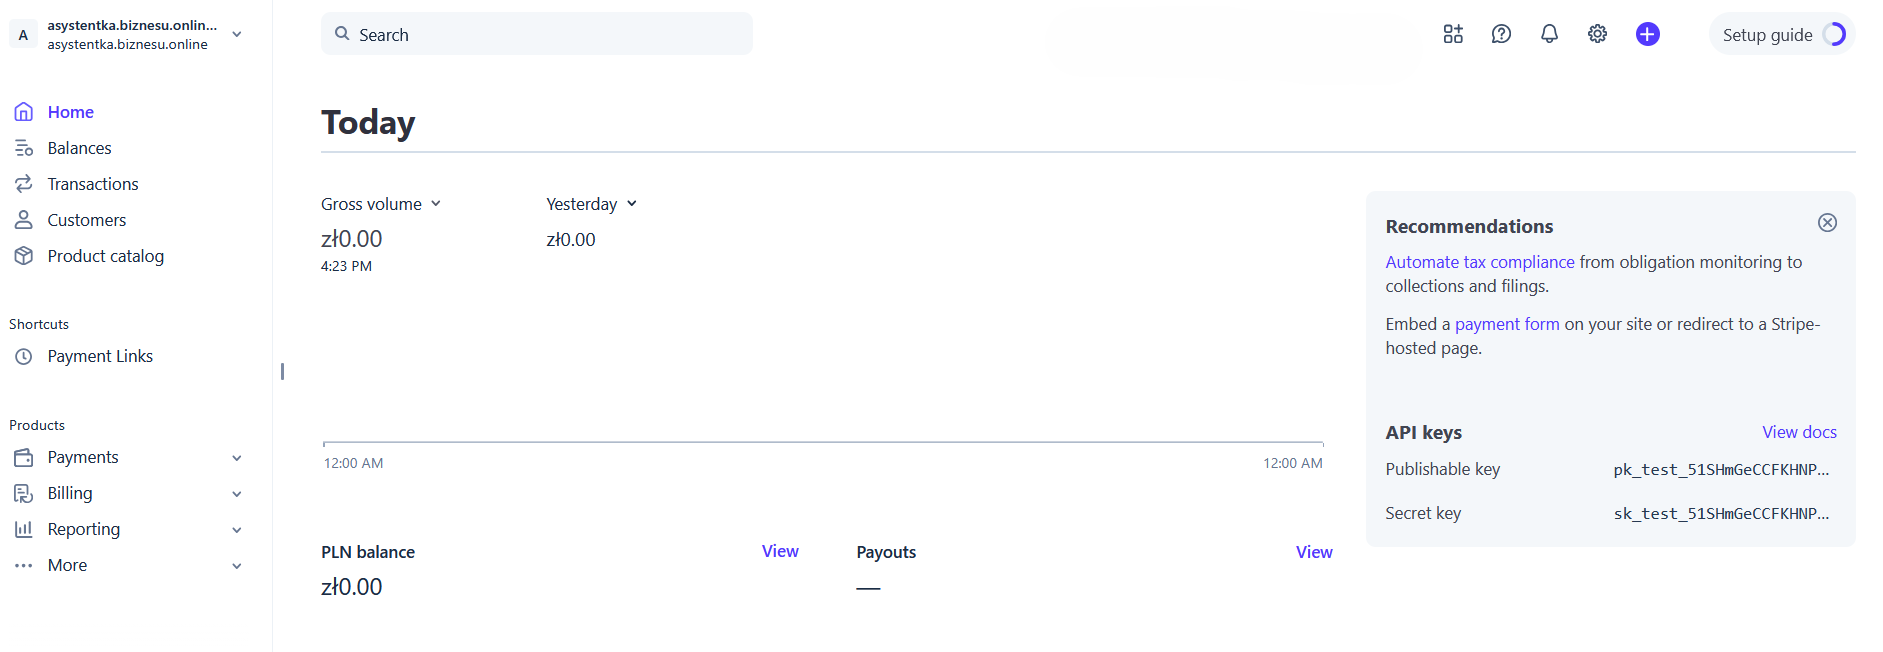The width and height of the screenshot is (1883, 652).
Task: Click the help question mark icon
Action: pos(1501,34)
